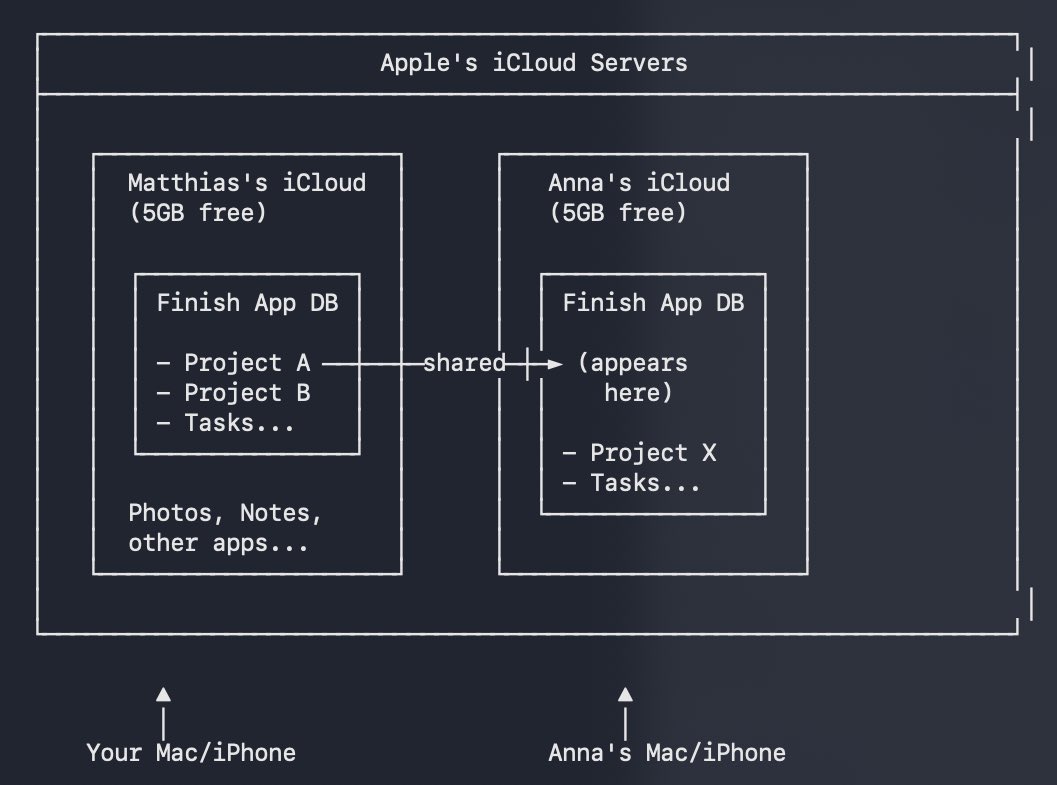
Task: Click "Finish App DB" in Matthias's box
Action: [247, 303]
